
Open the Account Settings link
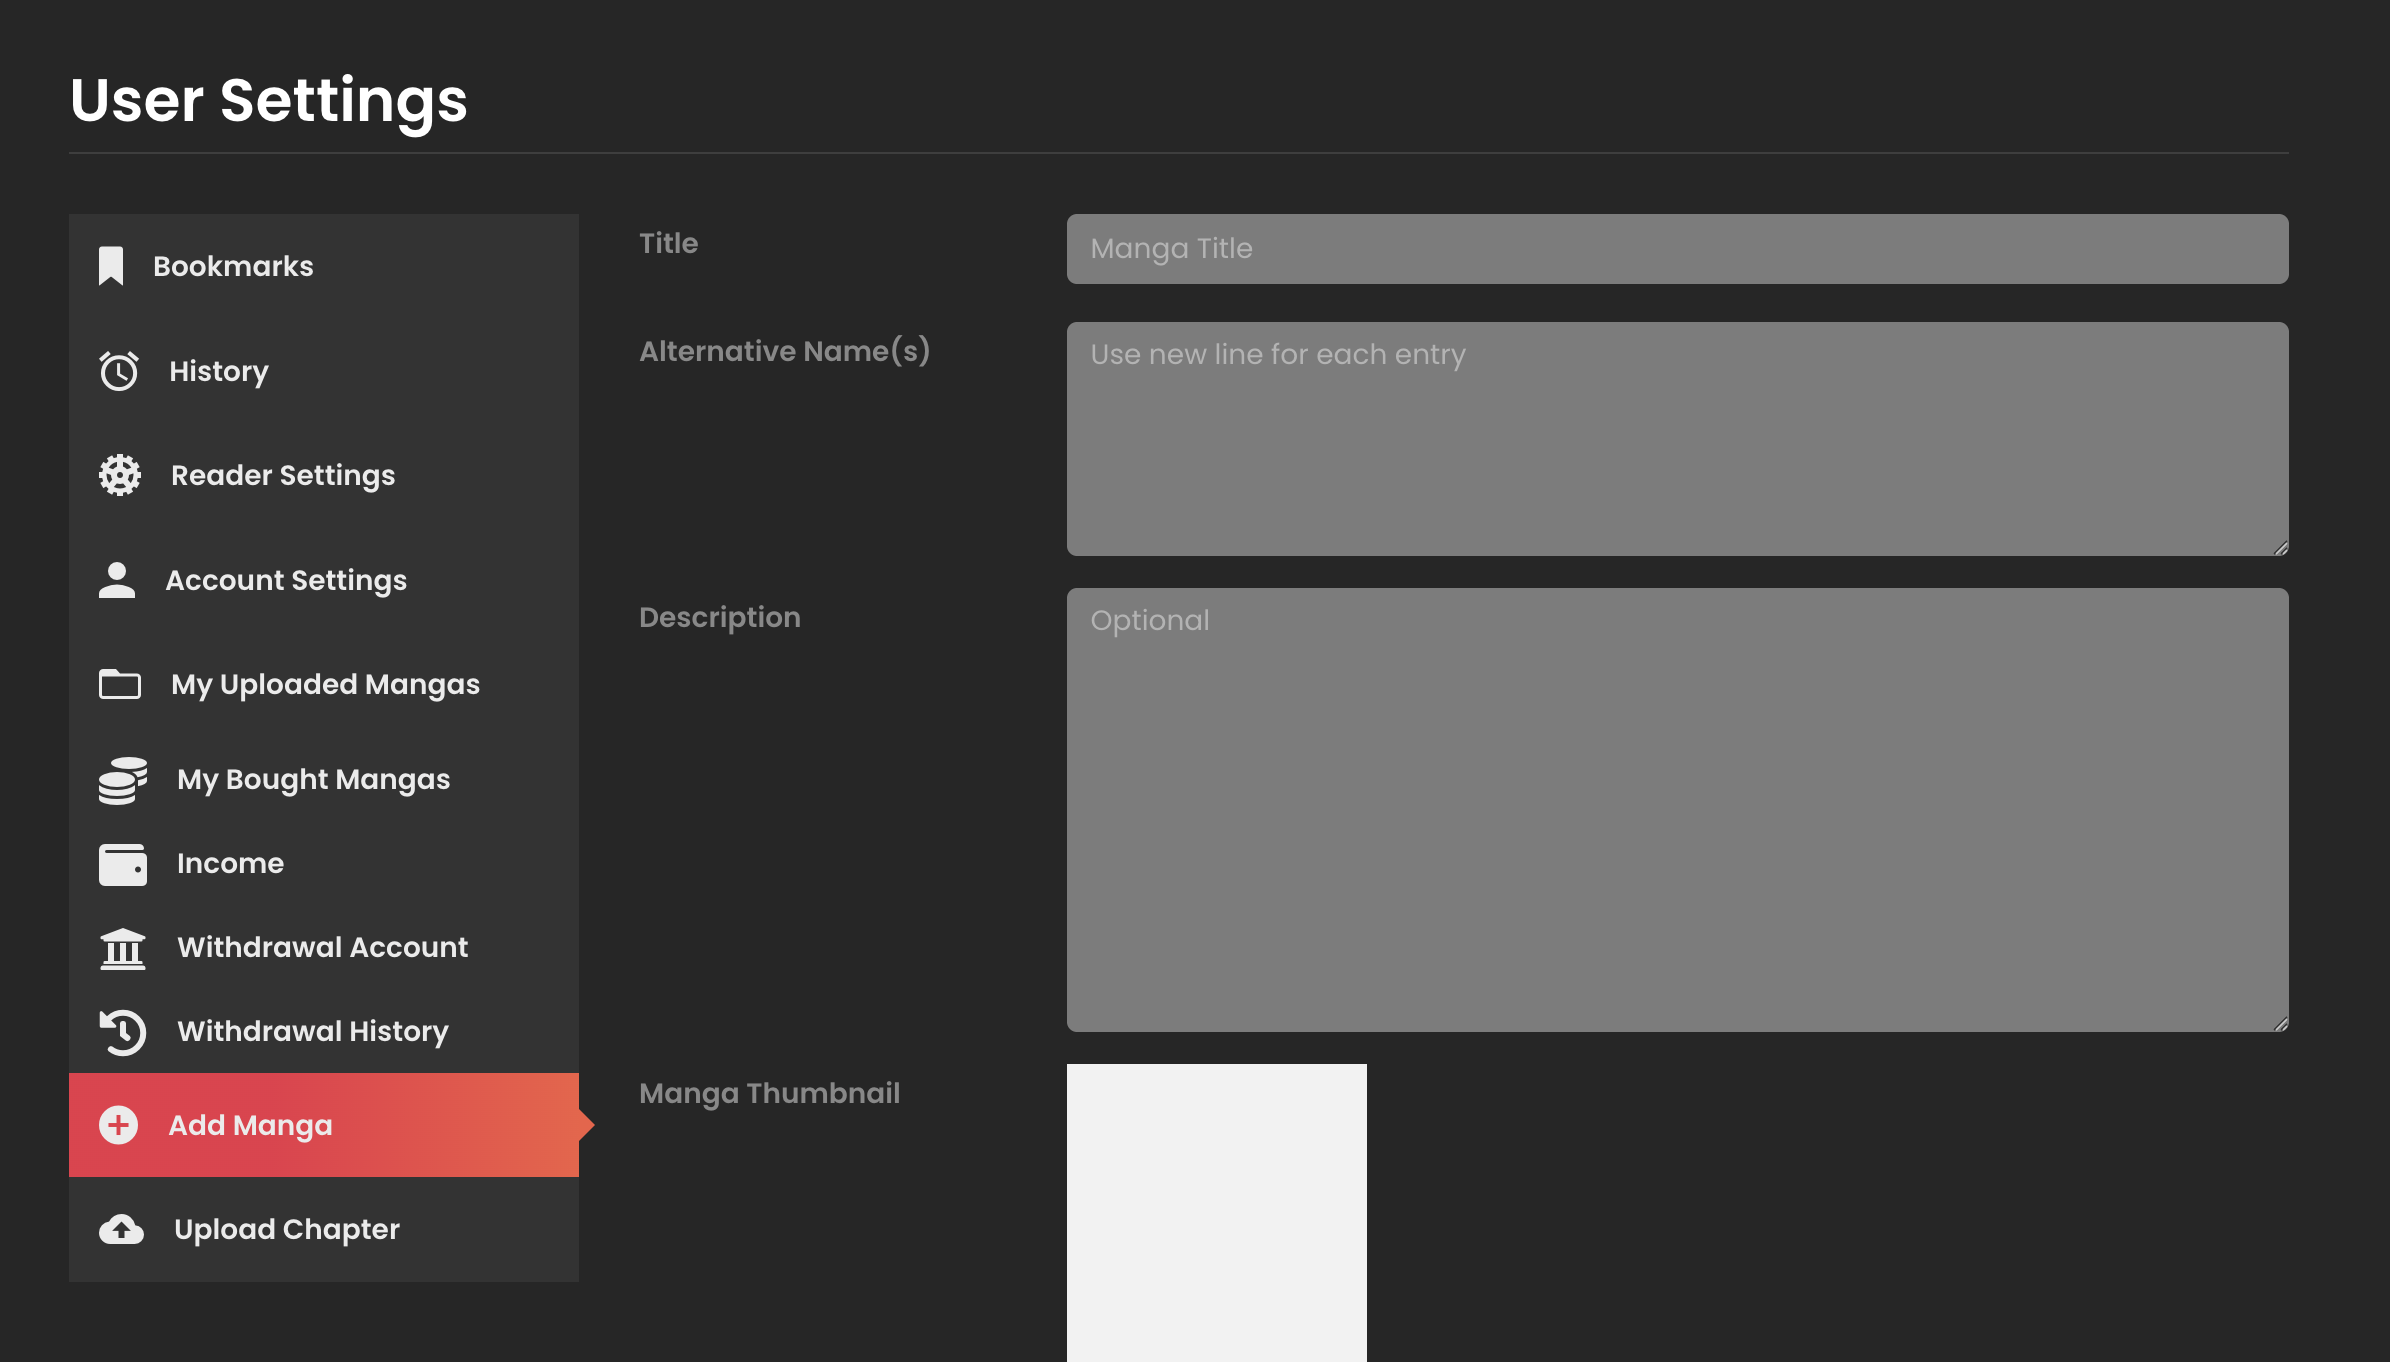tap(286, 580)
